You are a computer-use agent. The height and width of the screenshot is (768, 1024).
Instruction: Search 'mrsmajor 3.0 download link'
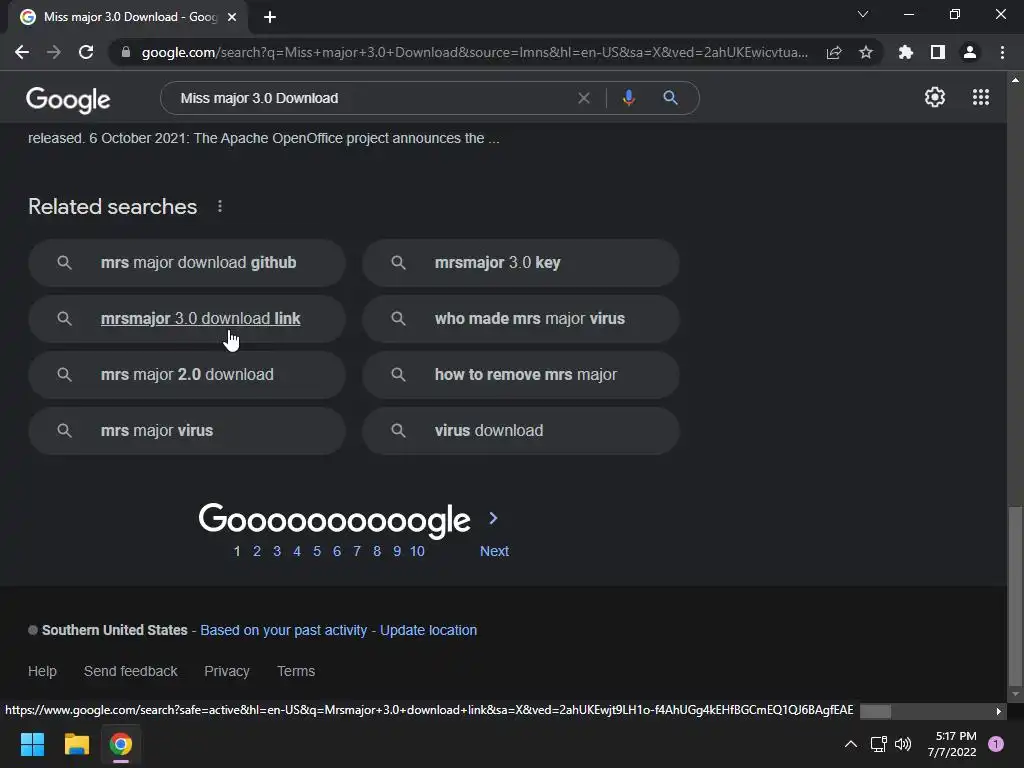point(187,319)
